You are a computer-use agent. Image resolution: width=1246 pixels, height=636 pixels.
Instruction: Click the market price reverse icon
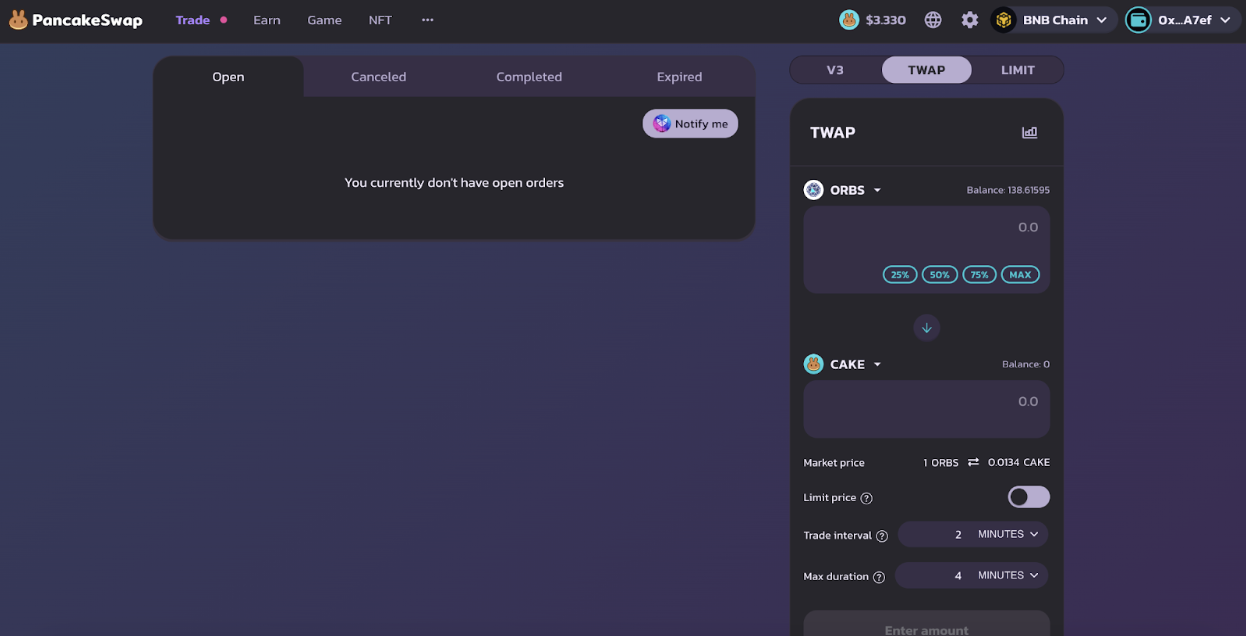(974, 462)
